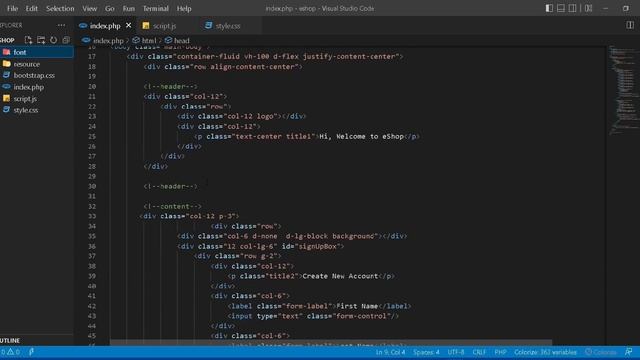The height and width of the screenshot is (360, 640).
Task: Click Colorize 363 variables status item
Action: (545, 352)
